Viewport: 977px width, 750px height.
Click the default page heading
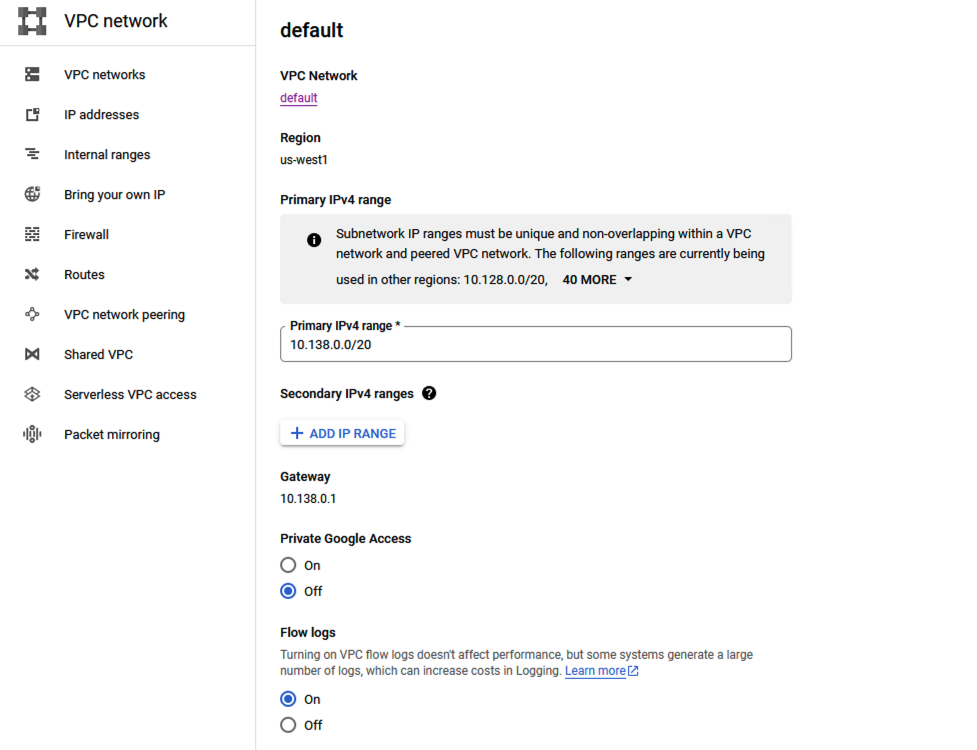point(312,30)
